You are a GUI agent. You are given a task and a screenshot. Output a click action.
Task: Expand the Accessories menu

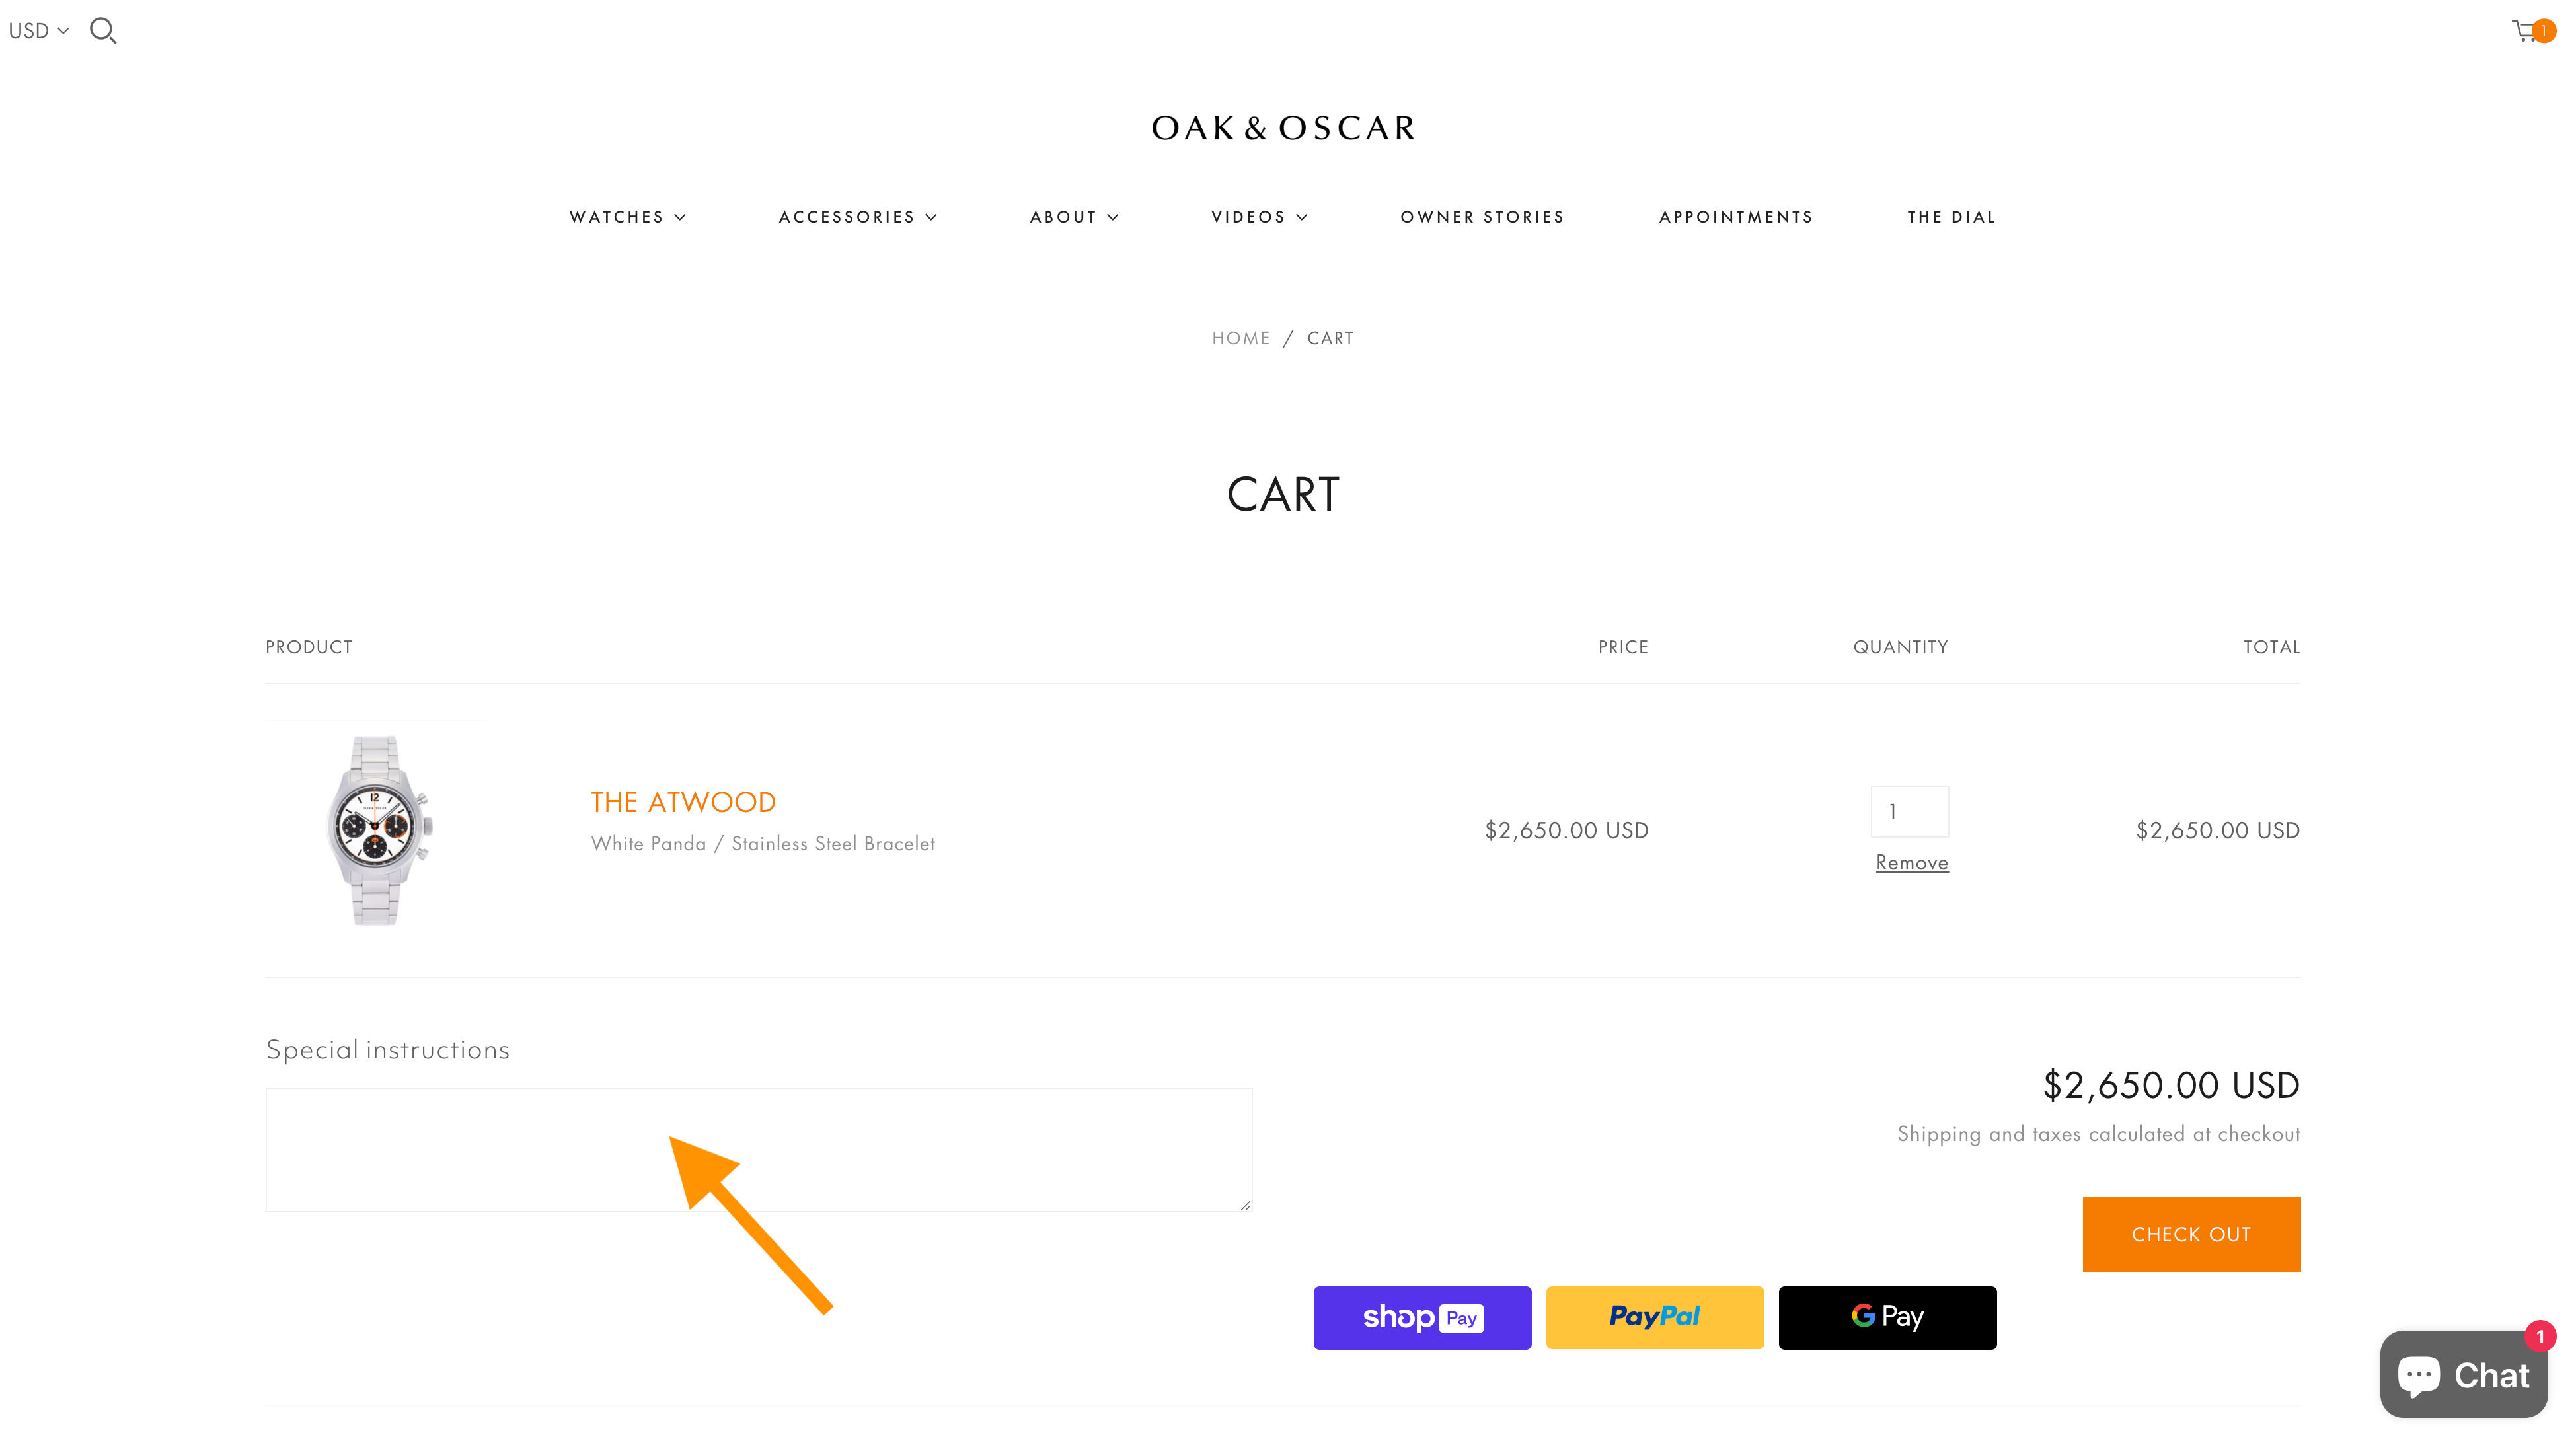(x=858, y=217)
